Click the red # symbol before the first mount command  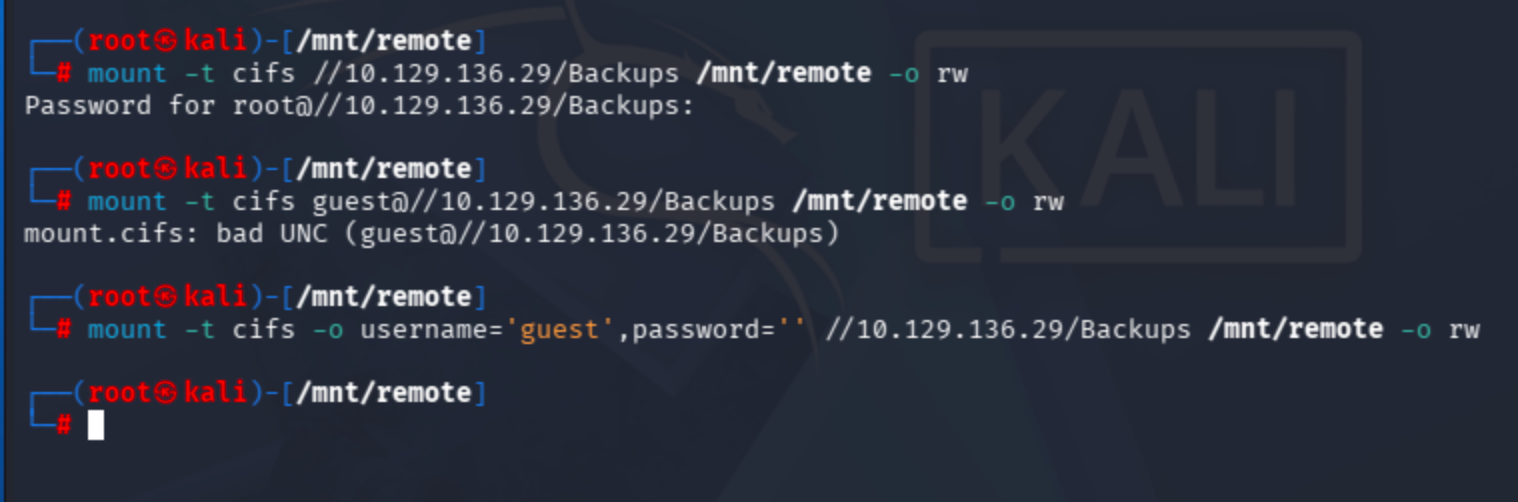click(x=64, y=73)
